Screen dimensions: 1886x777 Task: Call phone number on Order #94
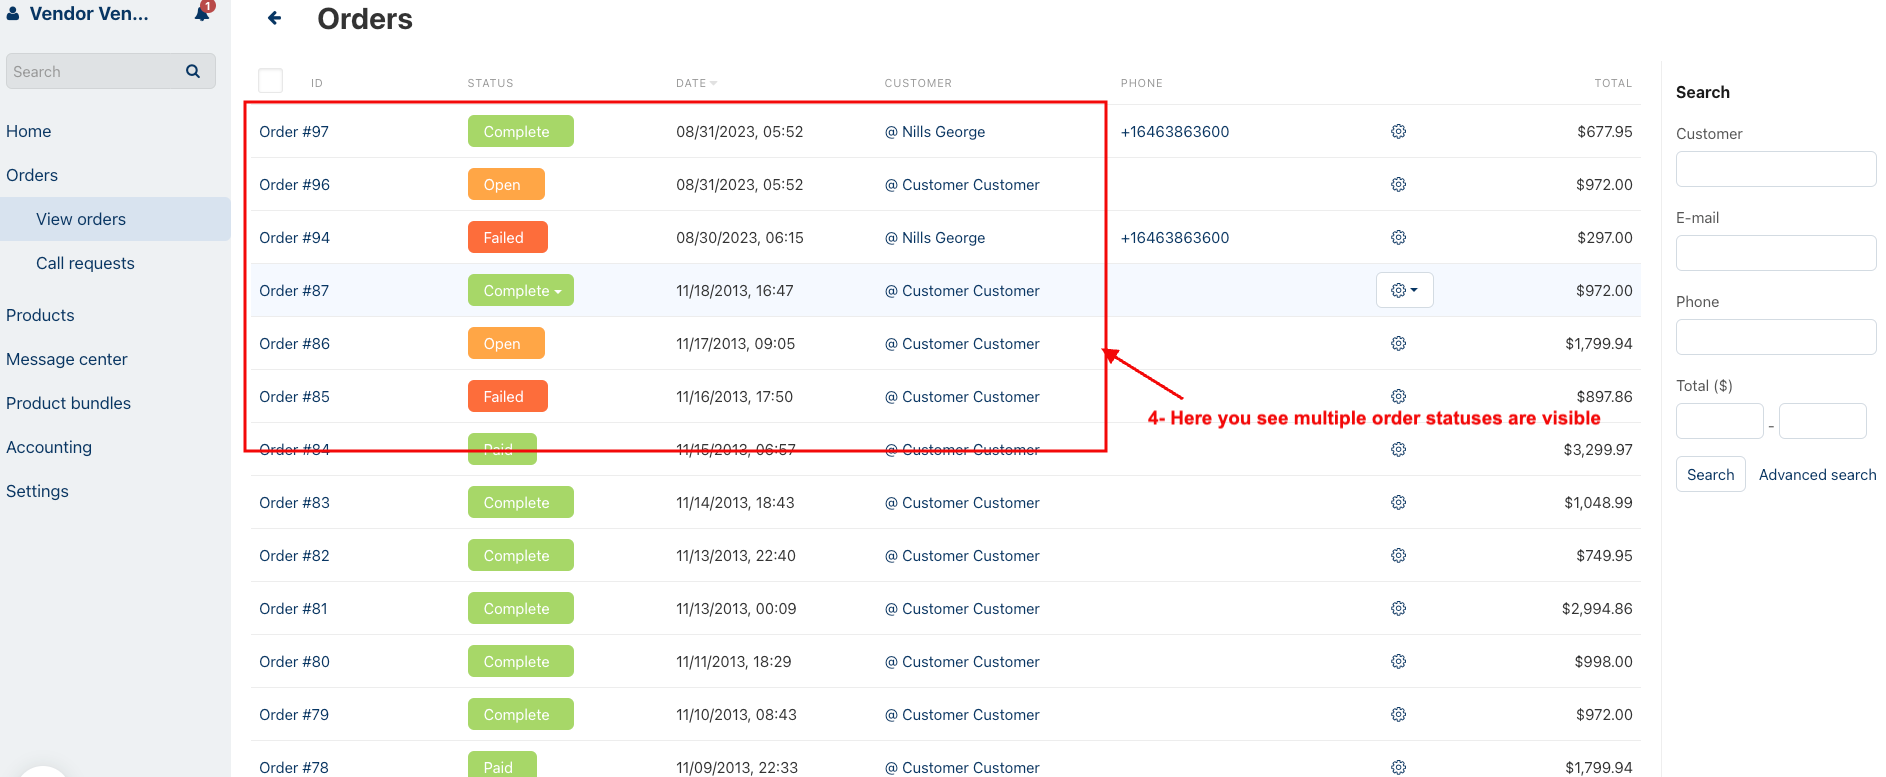(x=1175, y=237)
